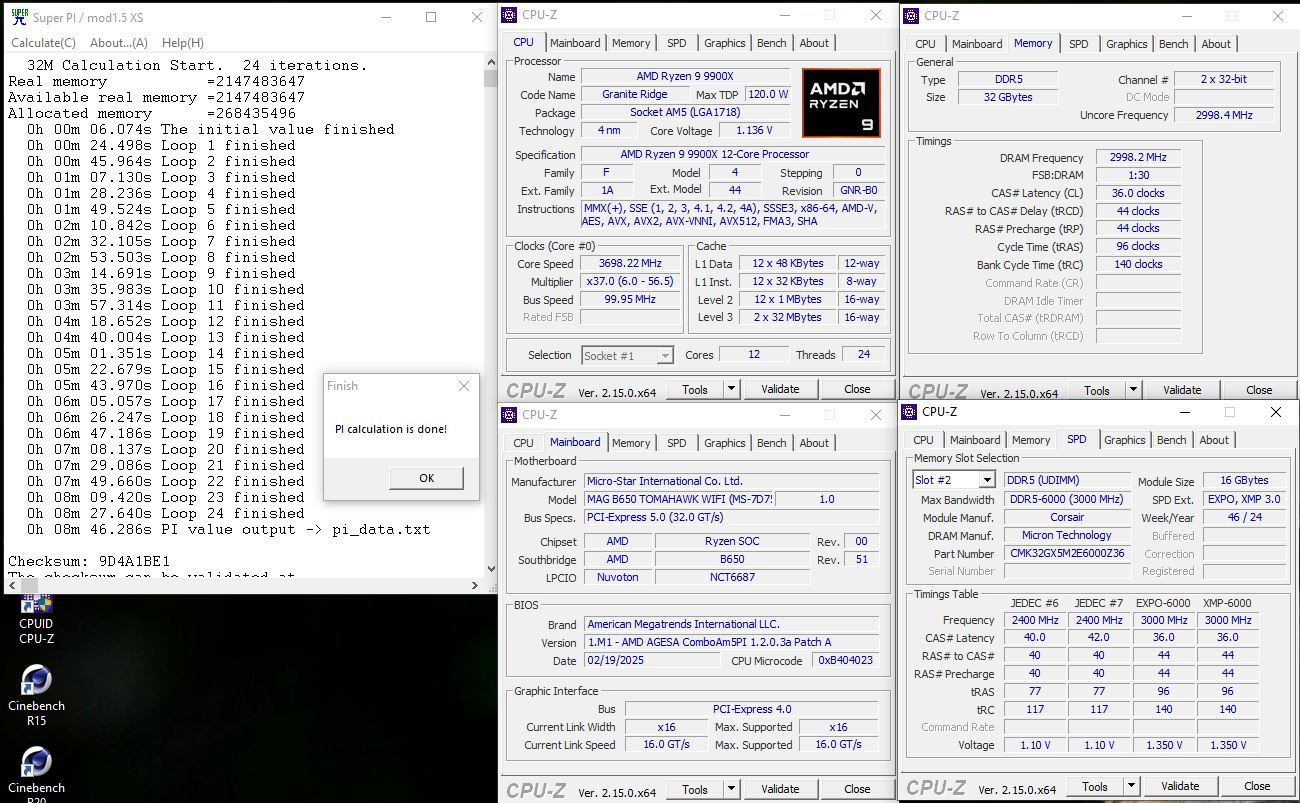
Task: Expand the Slot #2 memory slot dropdown
Action: pos(986,481)
